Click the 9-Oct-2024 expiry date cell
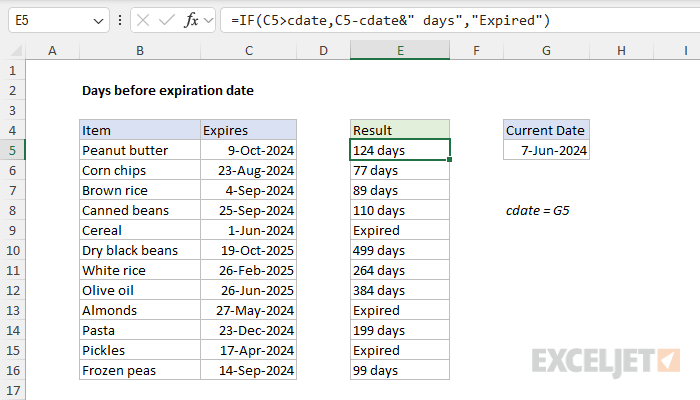The image size is (700, 400). [249, 150]
